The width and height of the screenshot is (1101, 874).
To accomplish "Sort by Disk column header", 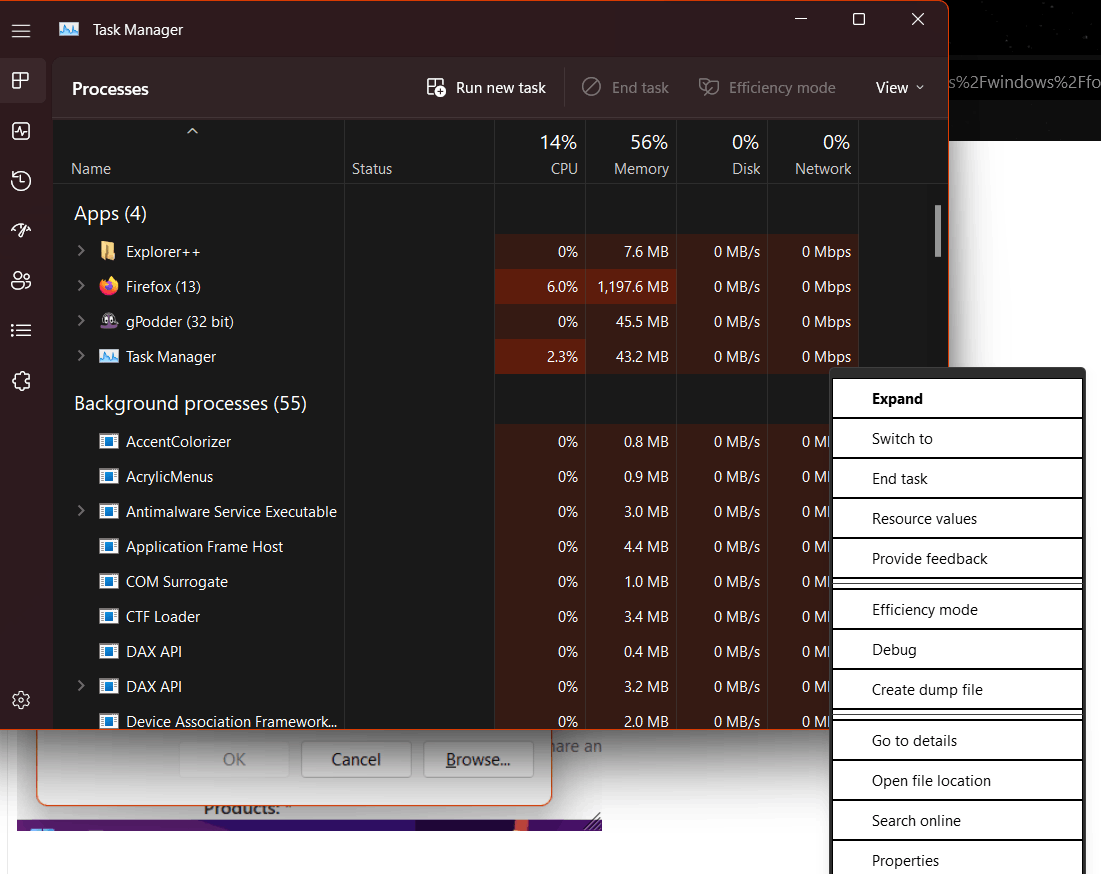I will pyautogui.click(x=723, y=154).
